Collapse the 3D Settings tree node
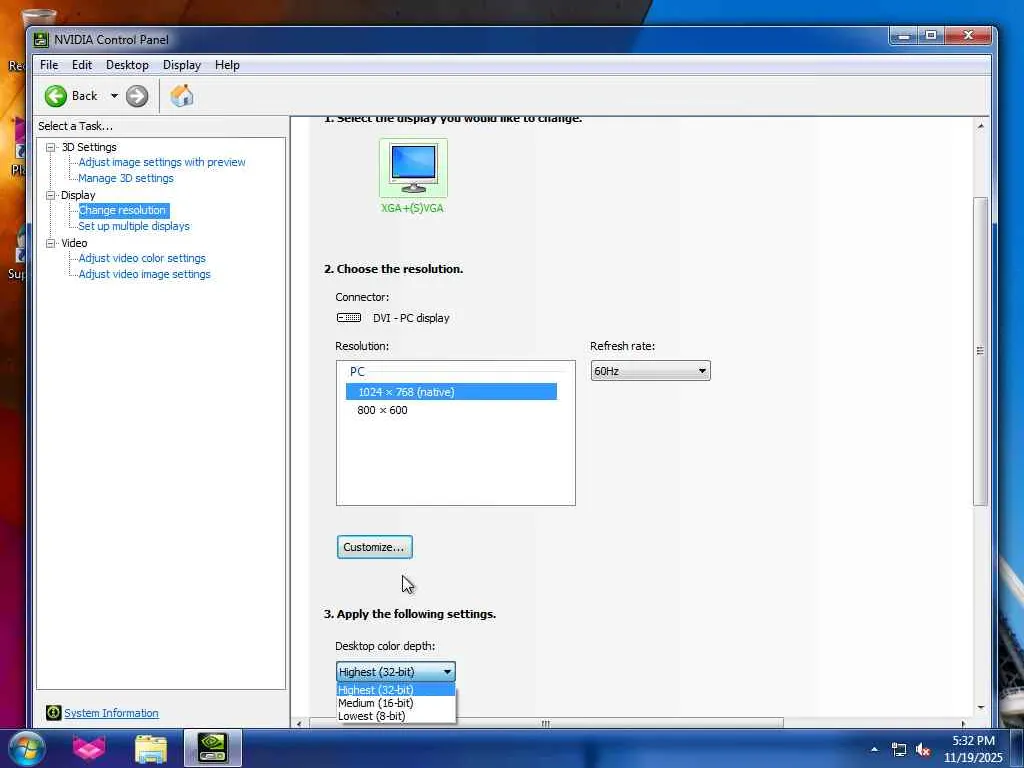The height and width of the screenshot is (768, 1024). pos(50,148)
